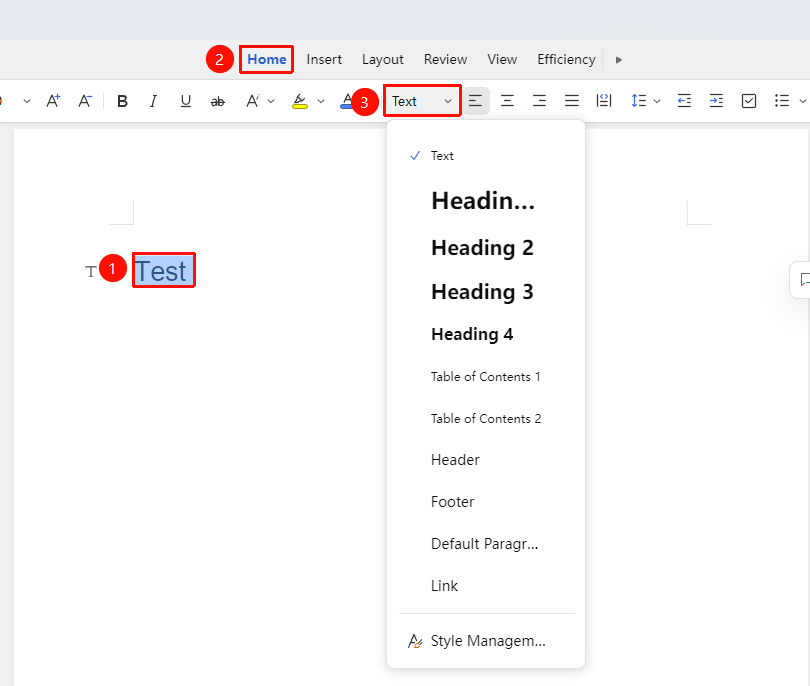Open the Layout tab

coord(383,60)
